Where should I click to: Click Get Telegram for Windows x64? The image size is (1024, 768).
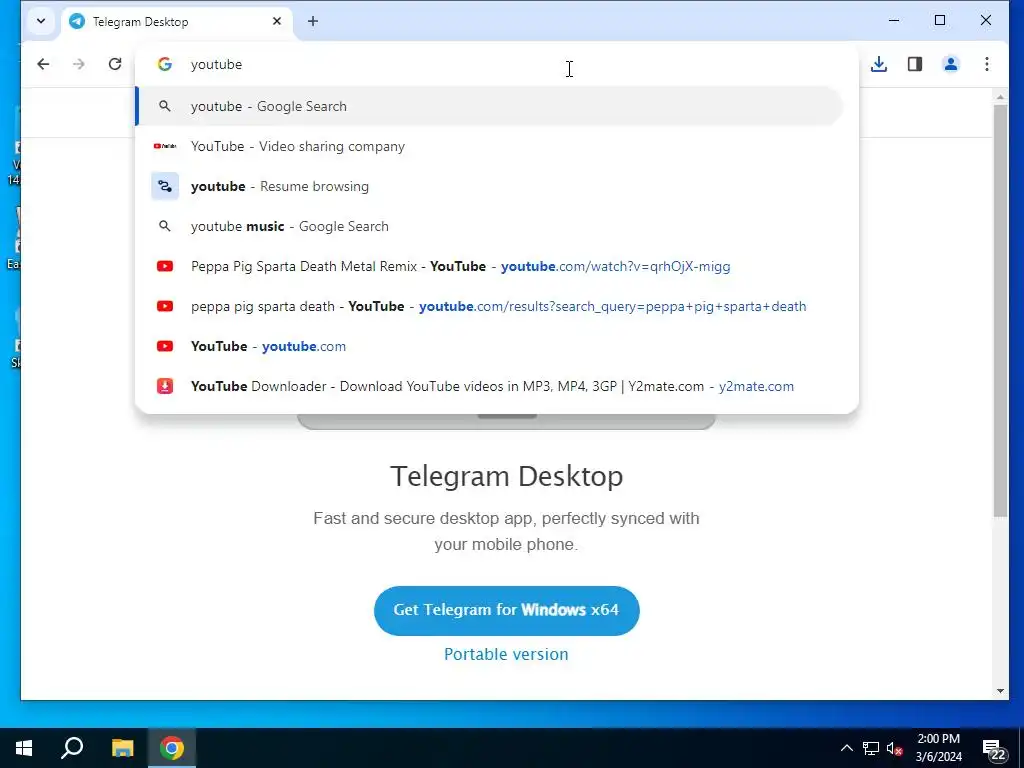coord(506,610)
